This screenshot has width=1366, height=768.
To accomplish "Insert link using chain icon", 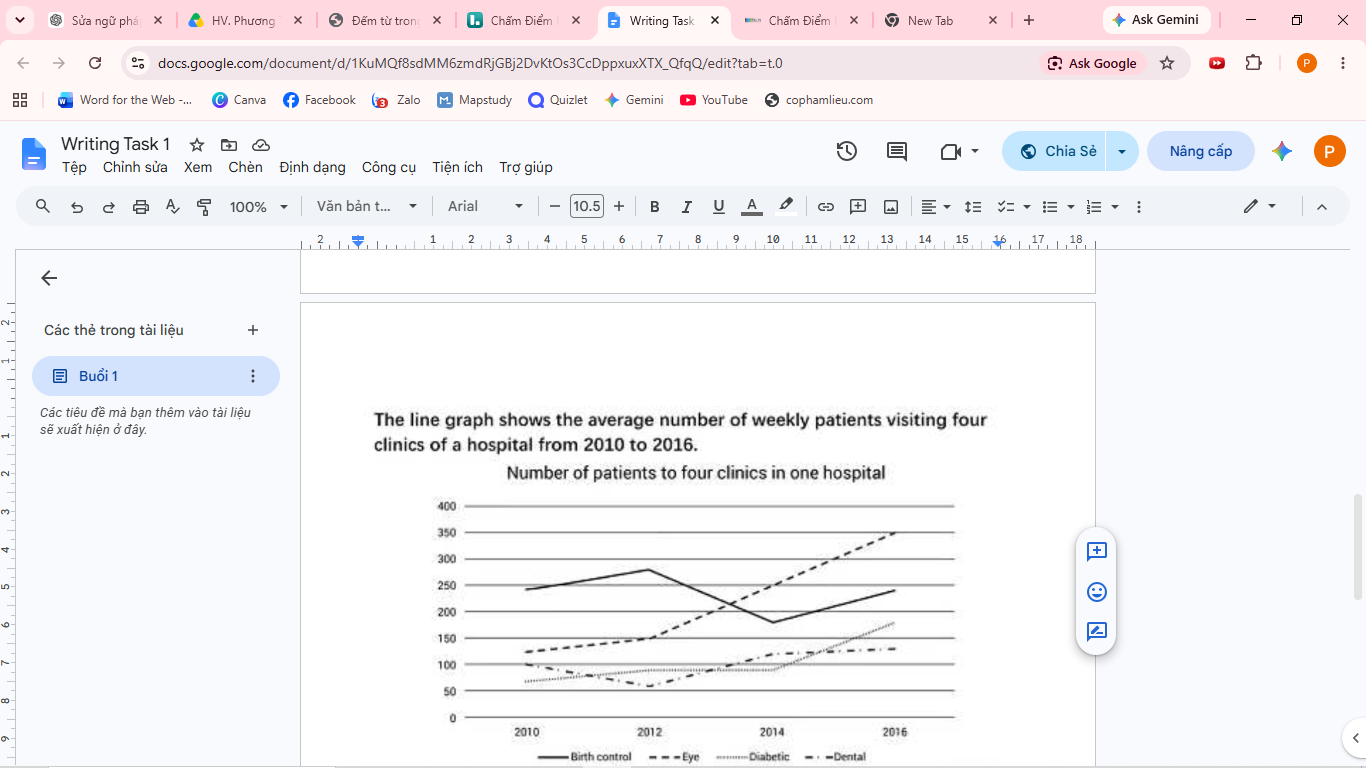I will (x=826, y=207).
